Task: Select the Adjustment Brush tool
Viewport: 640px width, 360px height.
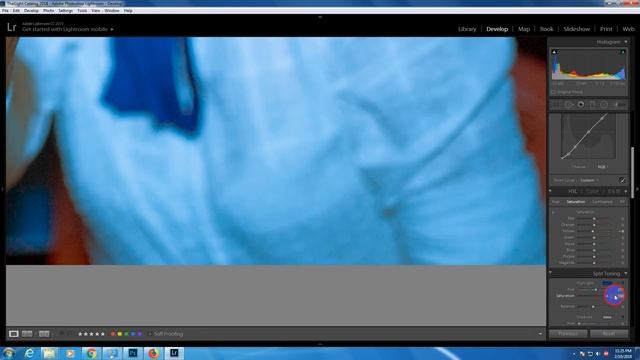Action: tap(619, 105)
